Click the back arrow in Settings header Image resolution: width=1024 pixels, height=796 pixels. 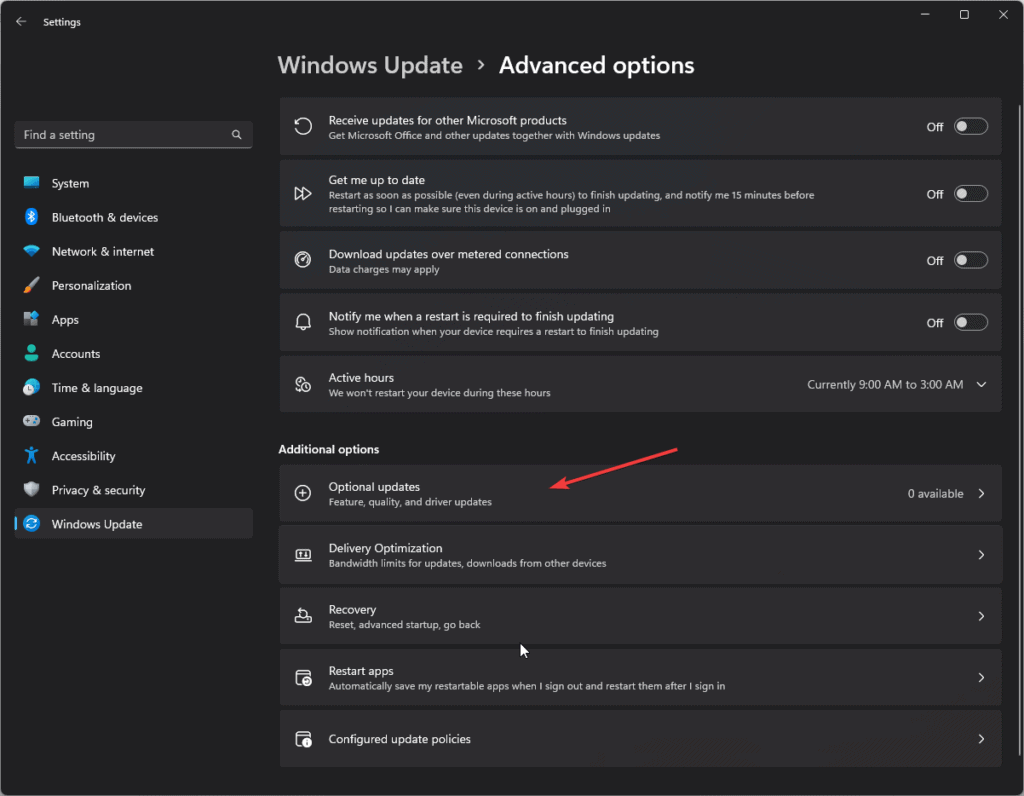tap(21, 22)
